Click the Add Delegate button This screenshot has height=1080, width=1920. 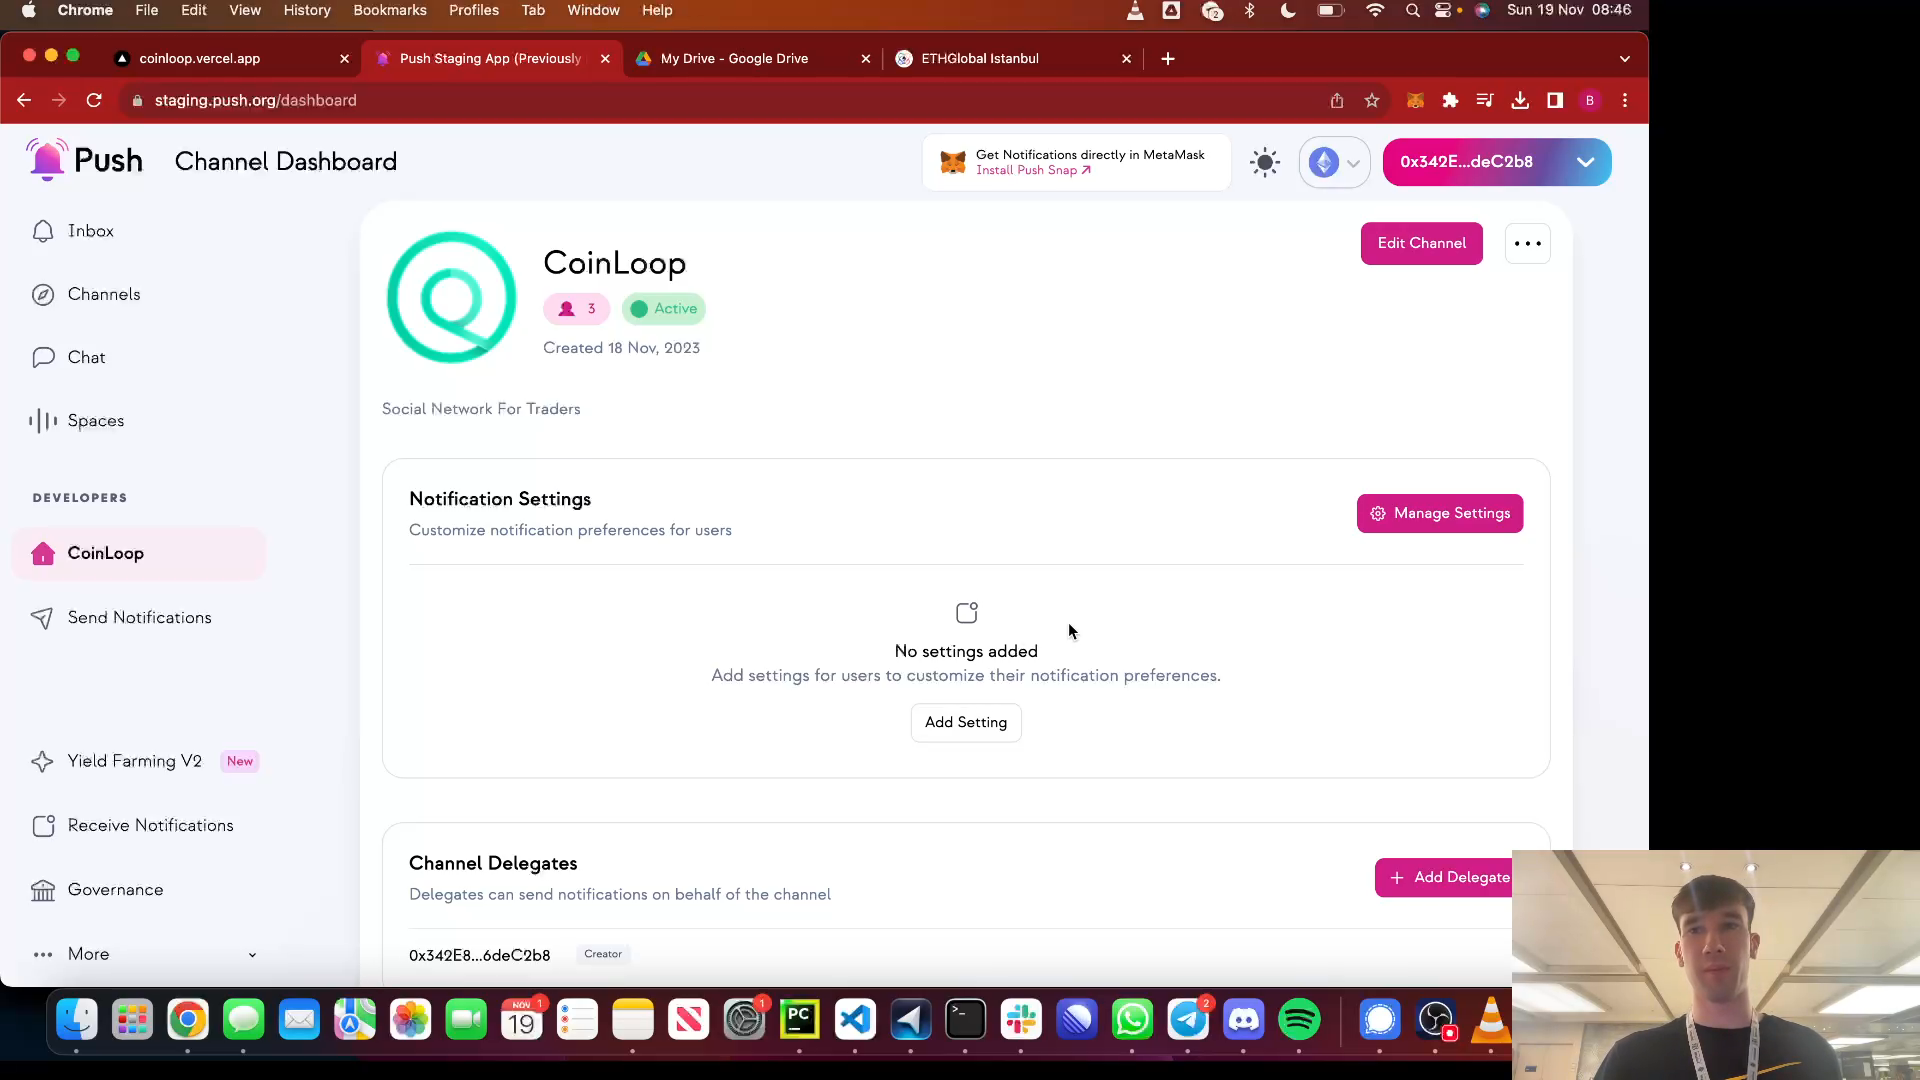1443,878
